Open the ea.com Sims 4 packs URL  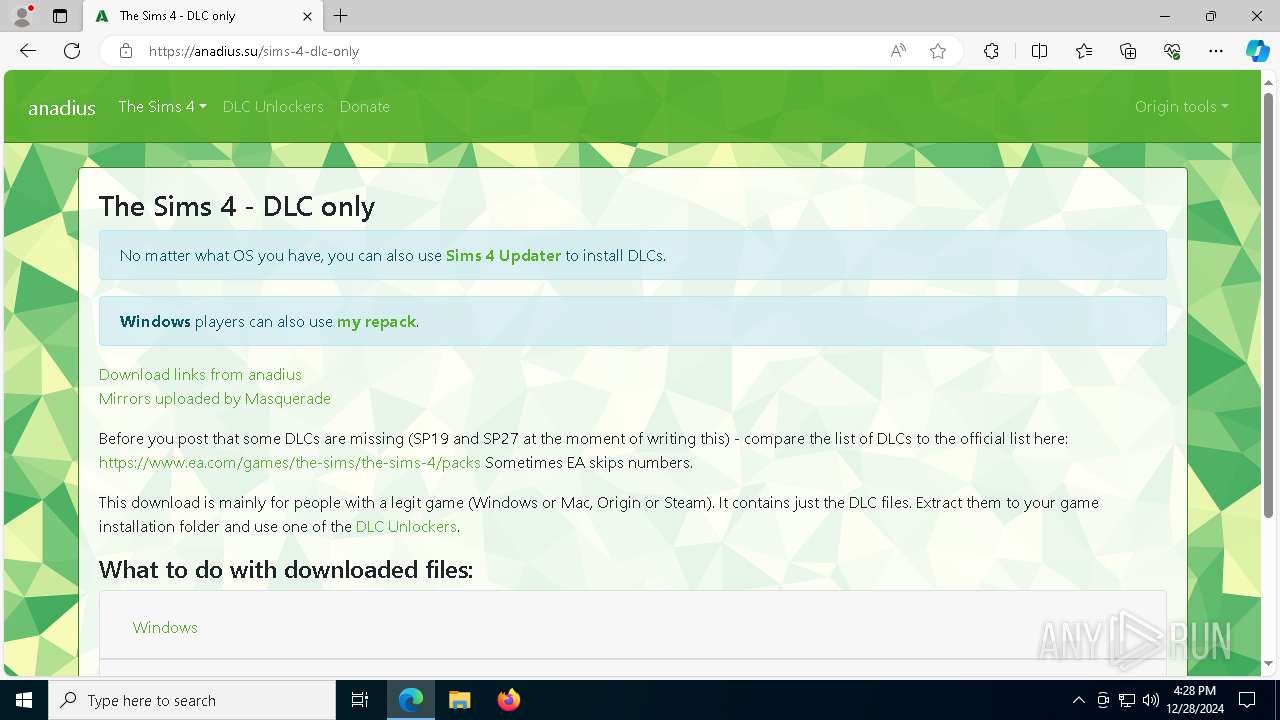pos(290,462)
